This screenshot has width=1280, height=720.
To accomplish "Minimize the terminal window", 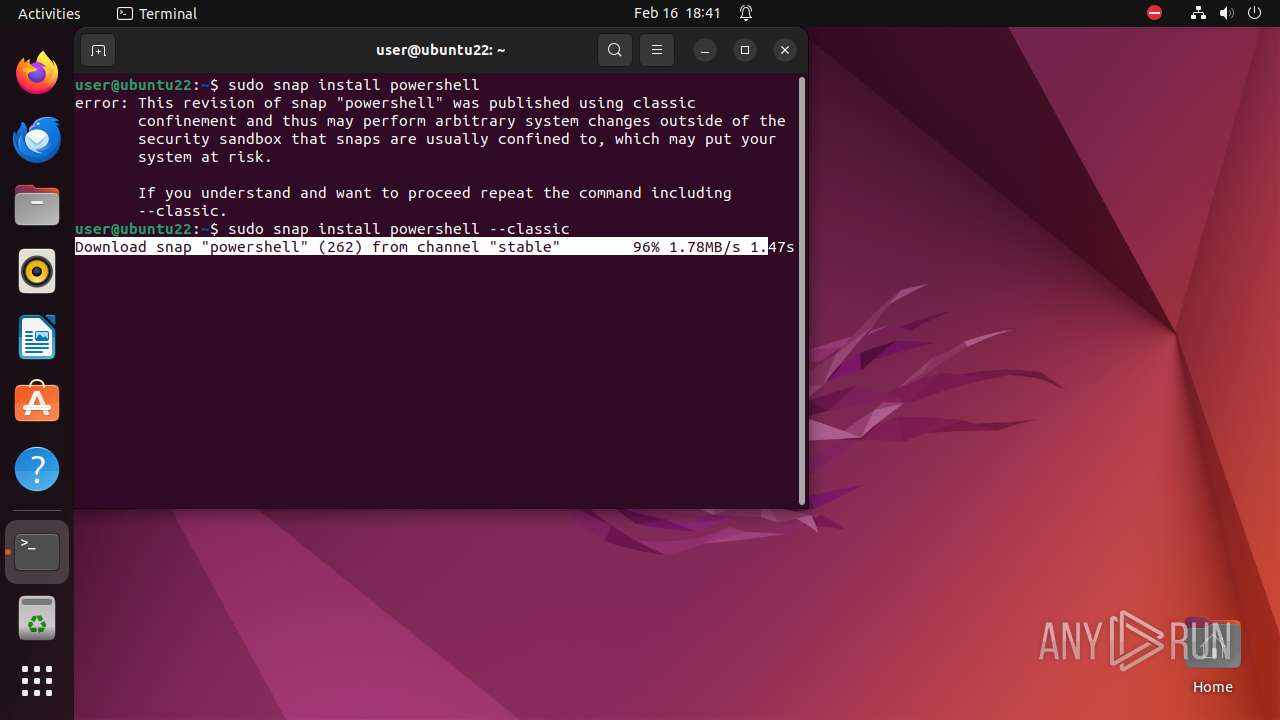I will pos(705,50).
